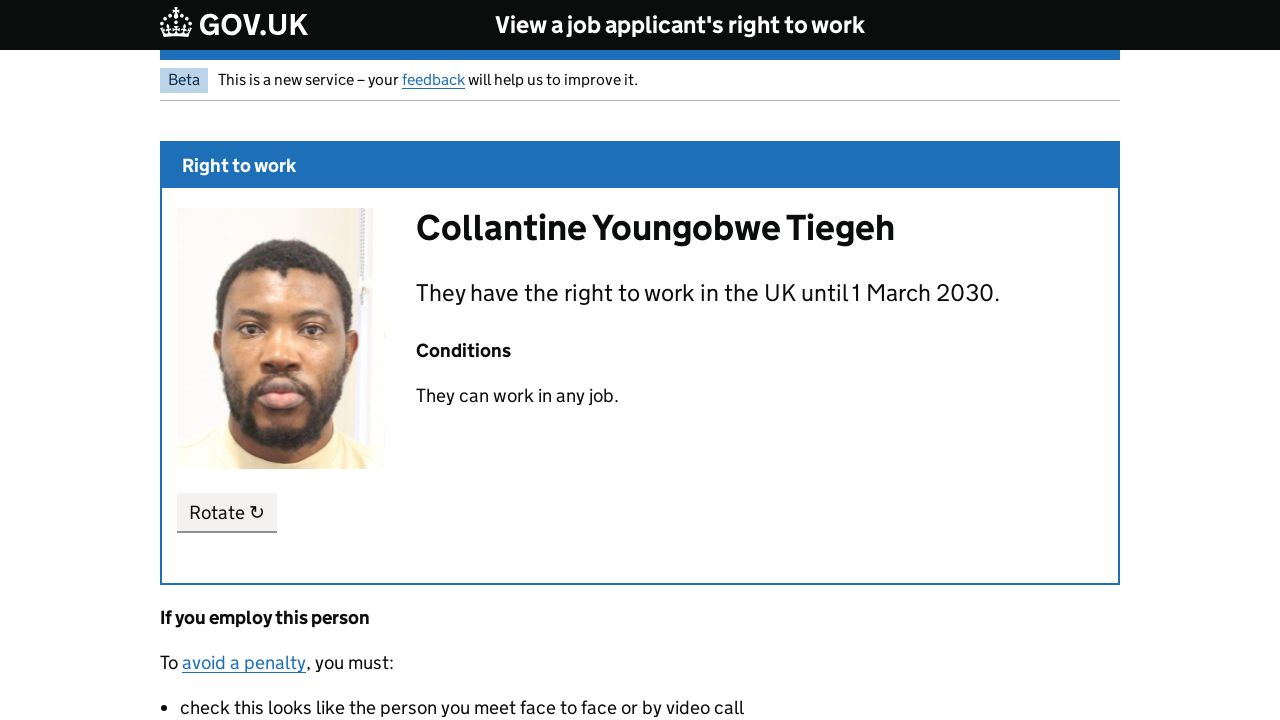Click "They can work in any job." text

517,396
